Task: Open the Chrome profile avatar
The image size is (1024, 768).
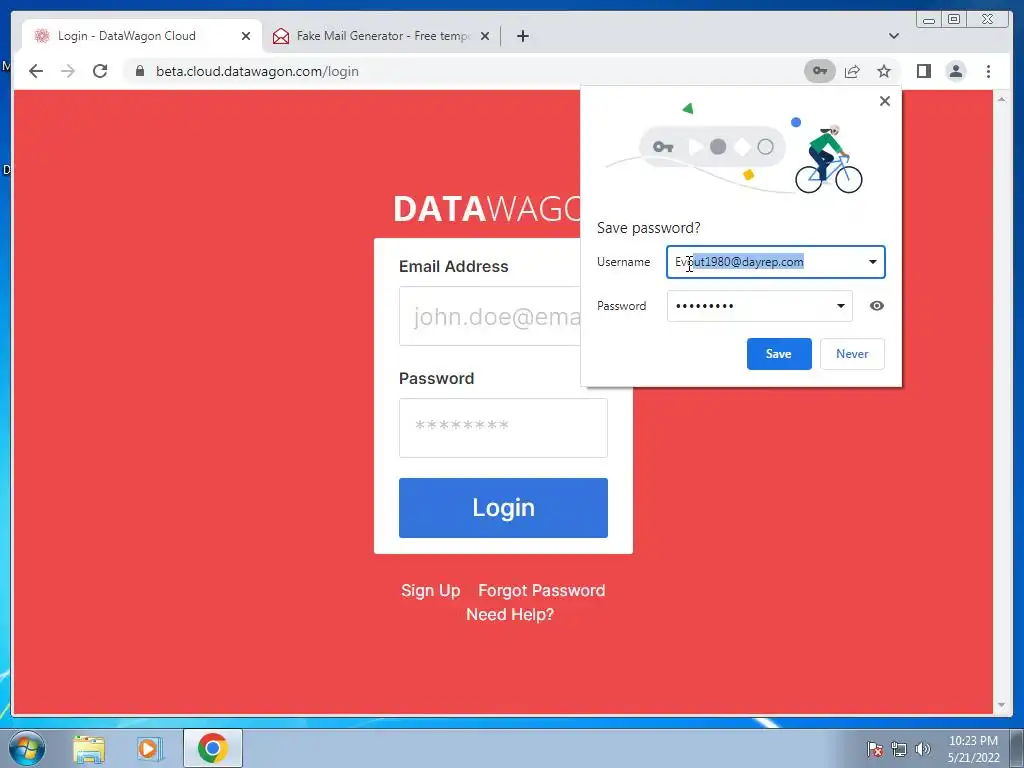Action: pyautogui.click(x=955, y=71)
